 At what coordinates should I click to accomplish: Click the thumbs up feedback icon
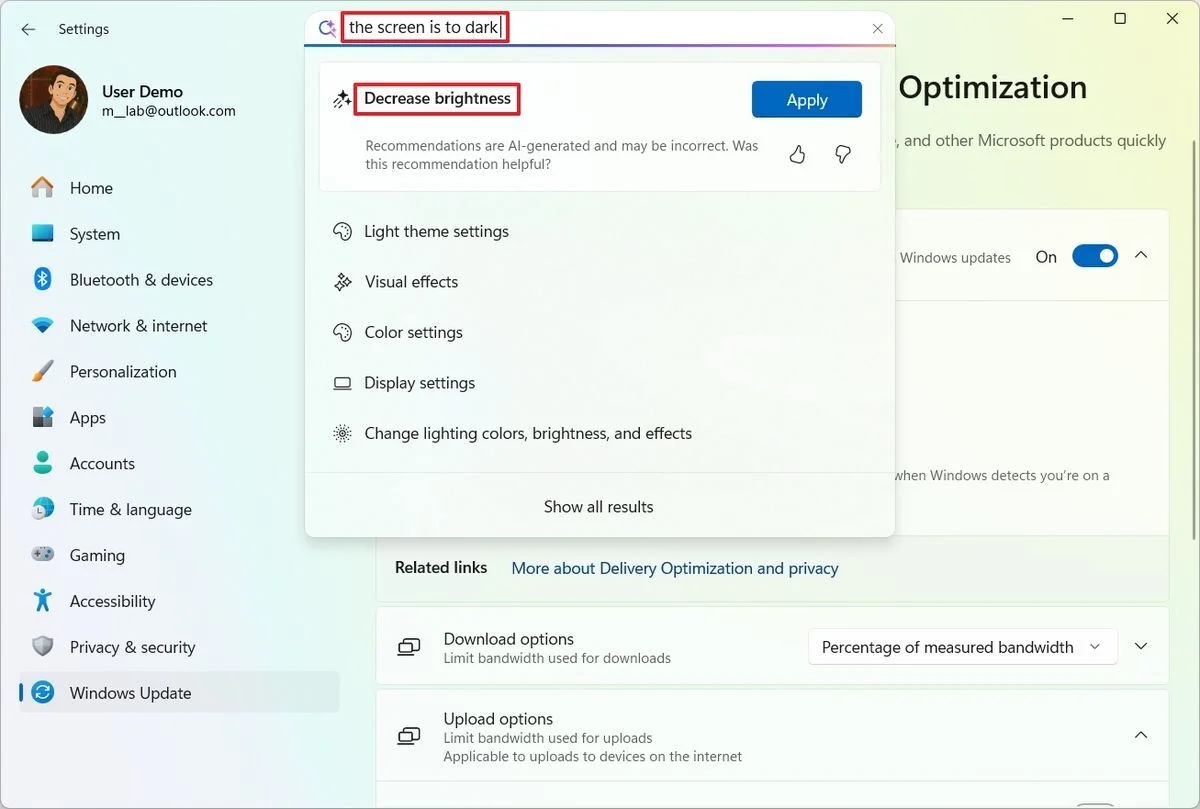coord(797,154)
